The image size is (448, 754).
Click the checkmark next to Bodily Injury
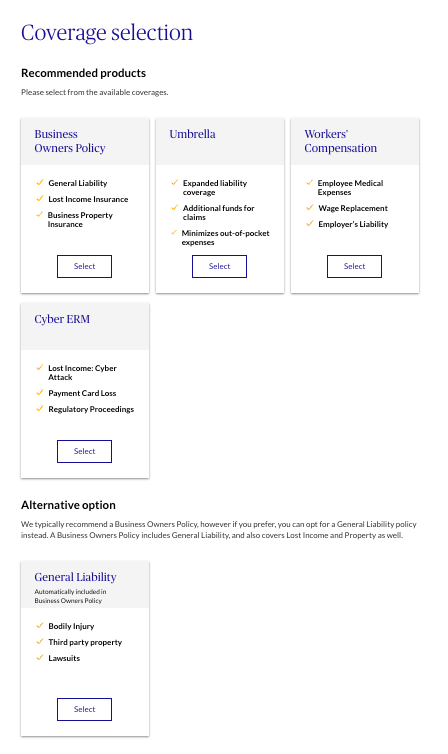40,626
